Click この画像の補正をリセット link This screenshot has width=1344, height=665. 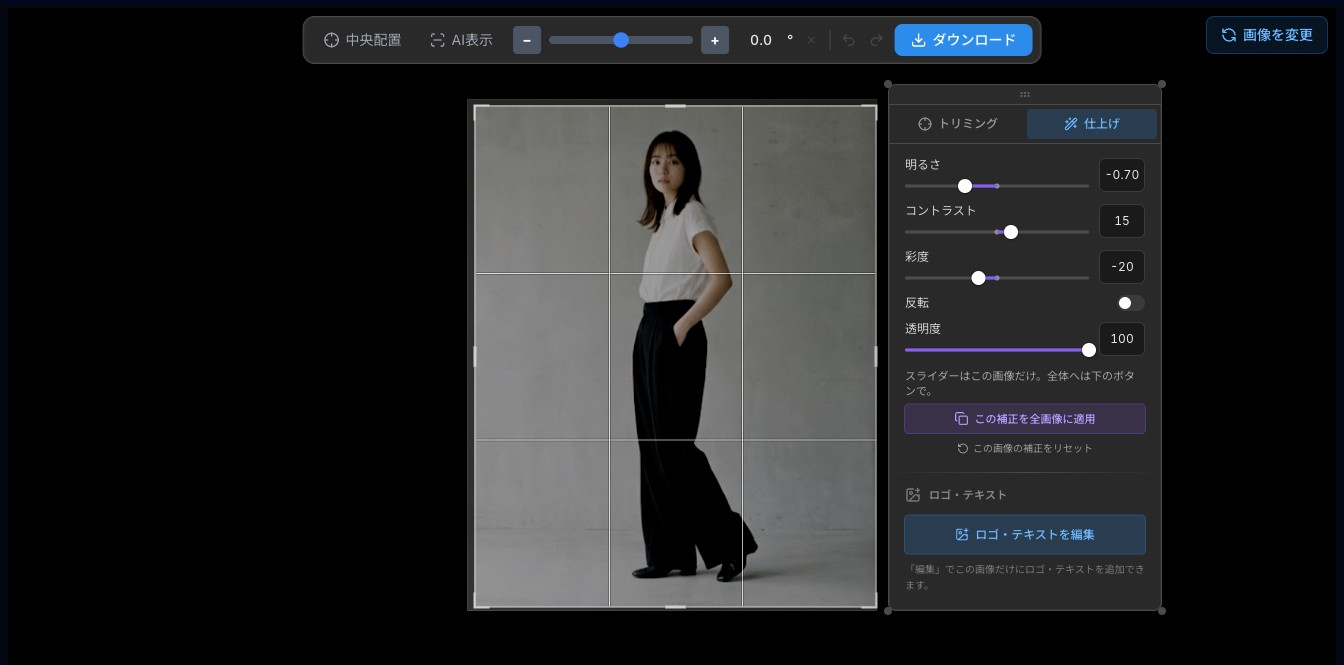point(1025,448)
